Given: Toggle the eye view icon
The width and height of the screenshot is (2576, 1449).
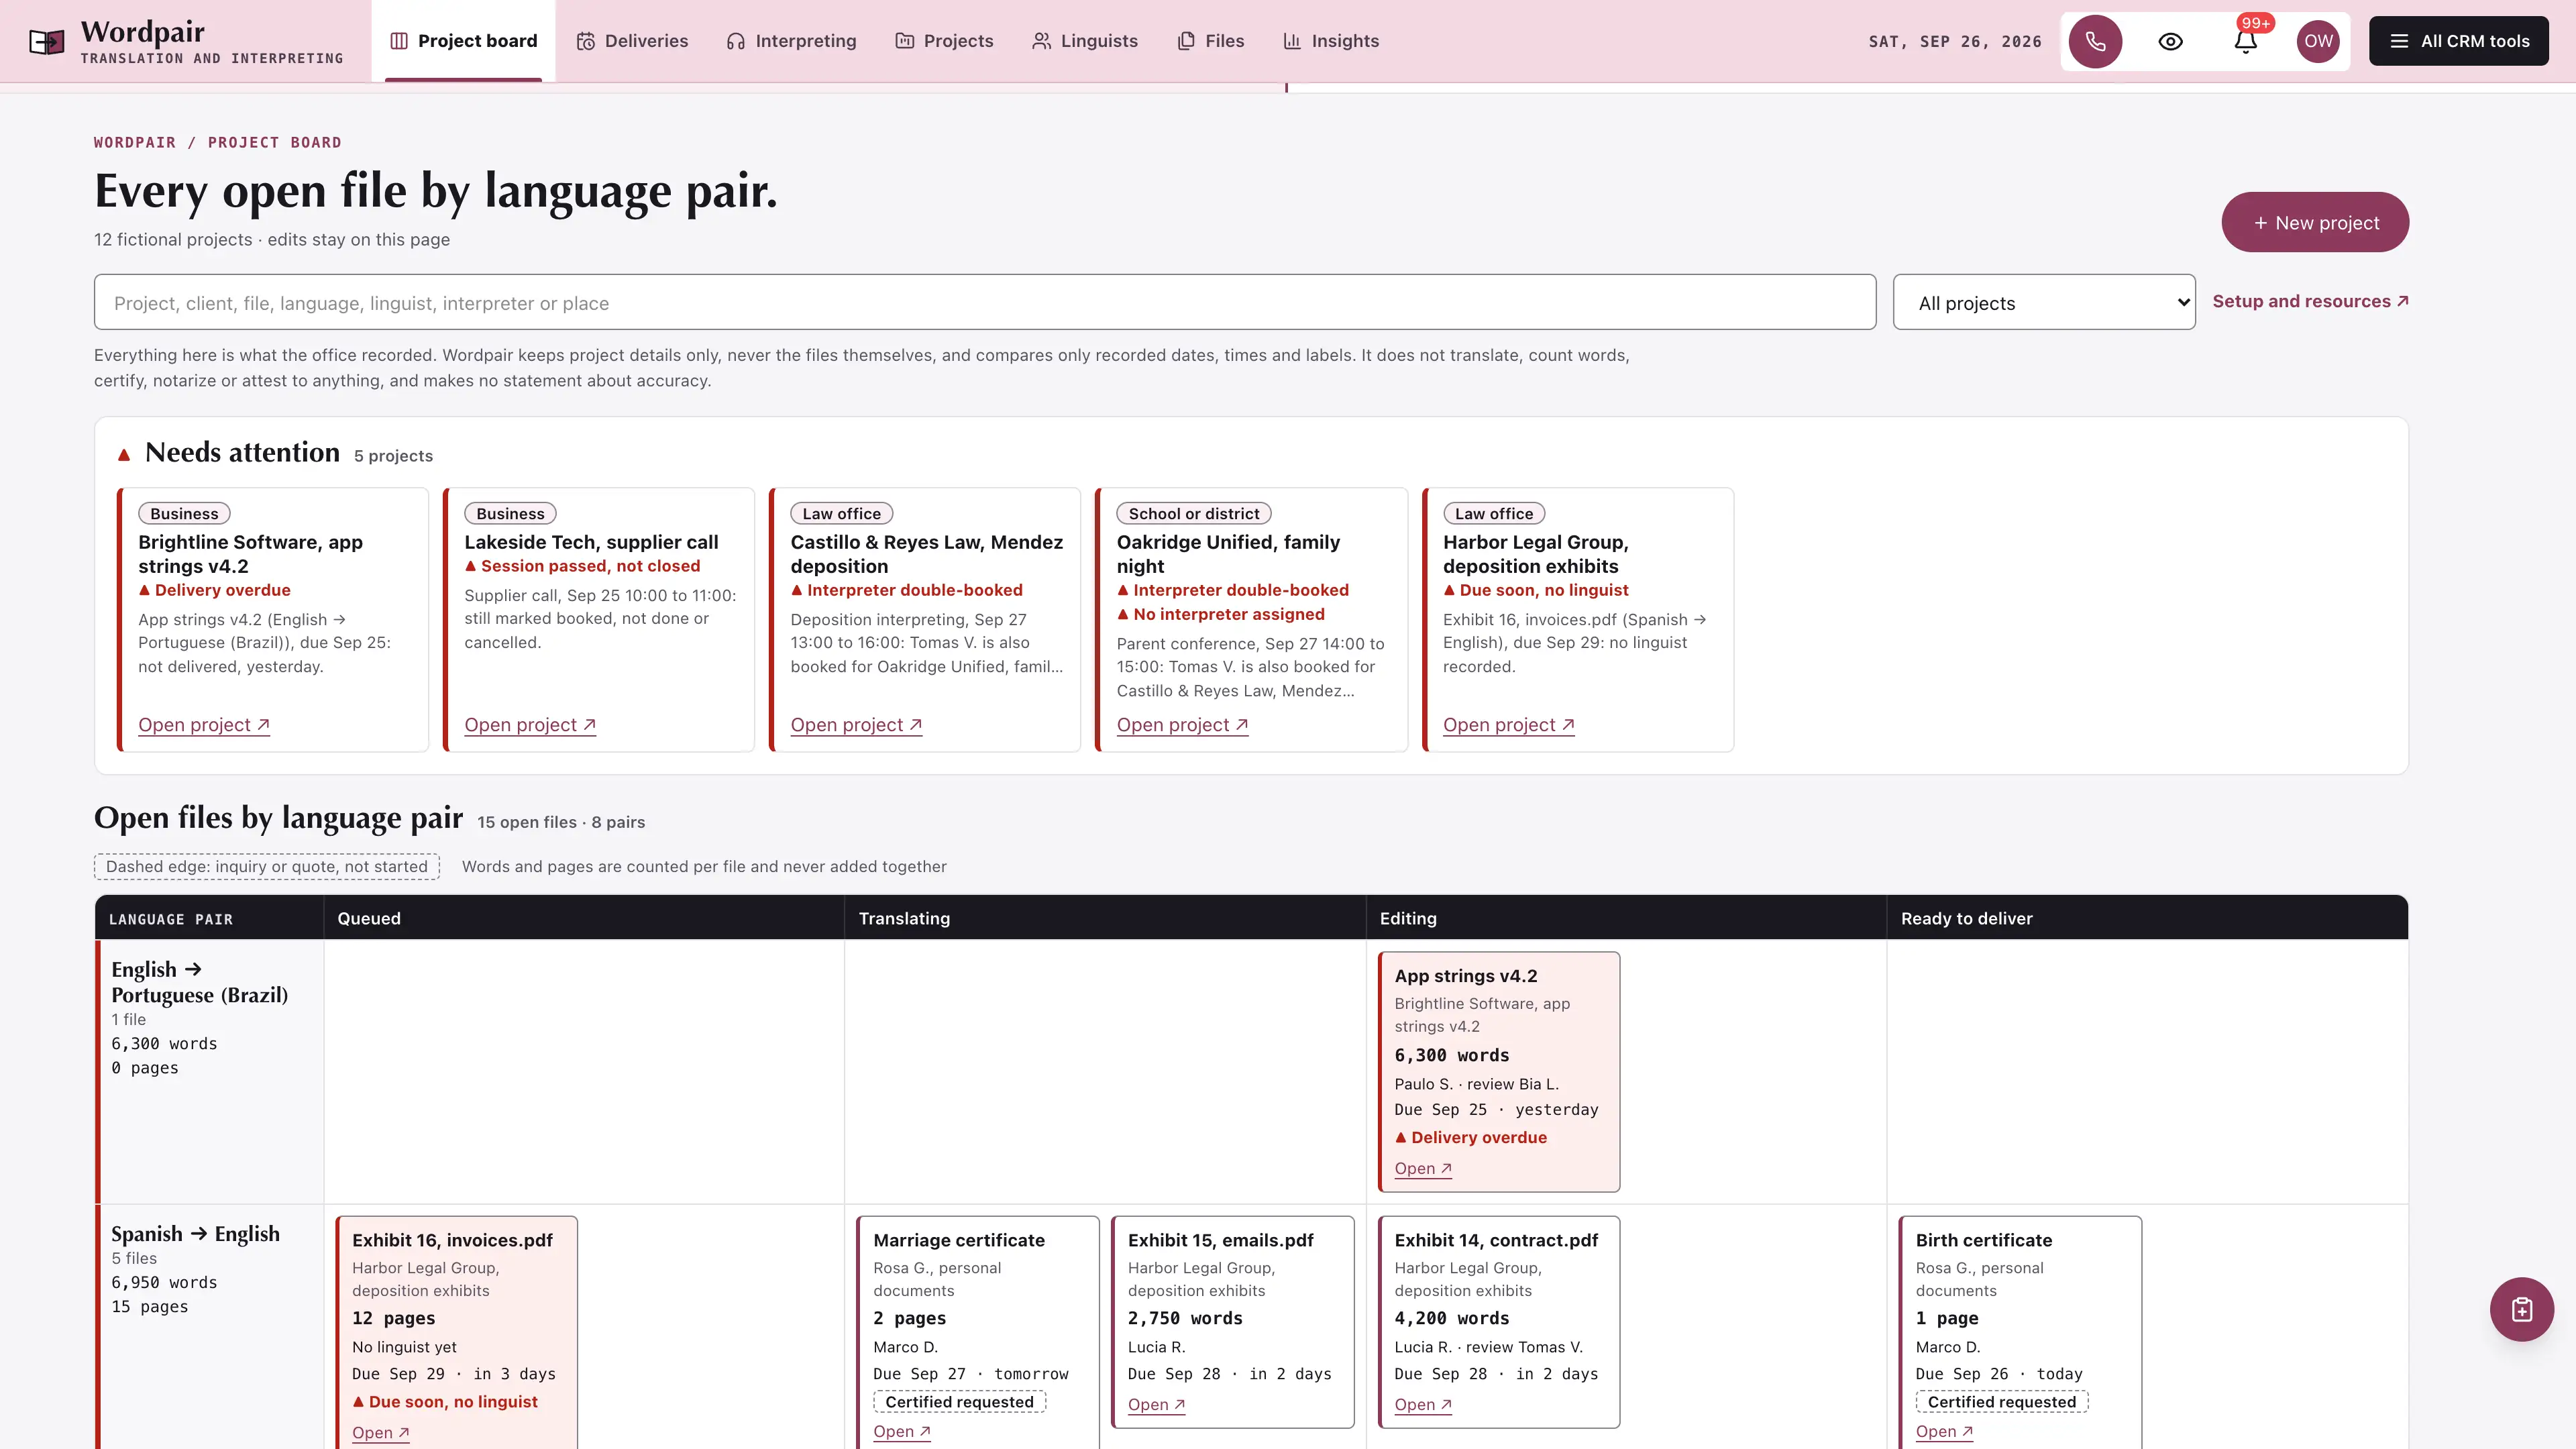Looking at the screenshot, I should [2170, 41].
